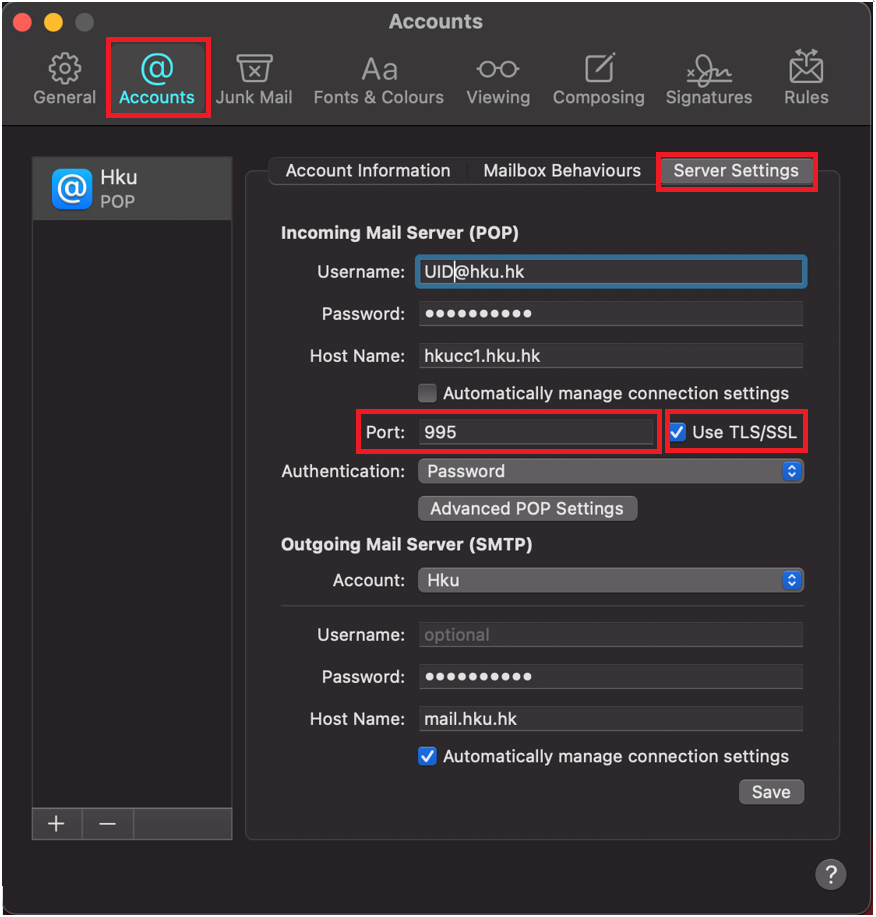Image resolution: width=876 pixels, height=917 pixels.
Task: Open the outgoing SMTP Account dropdown
Action: click(611, 580)
